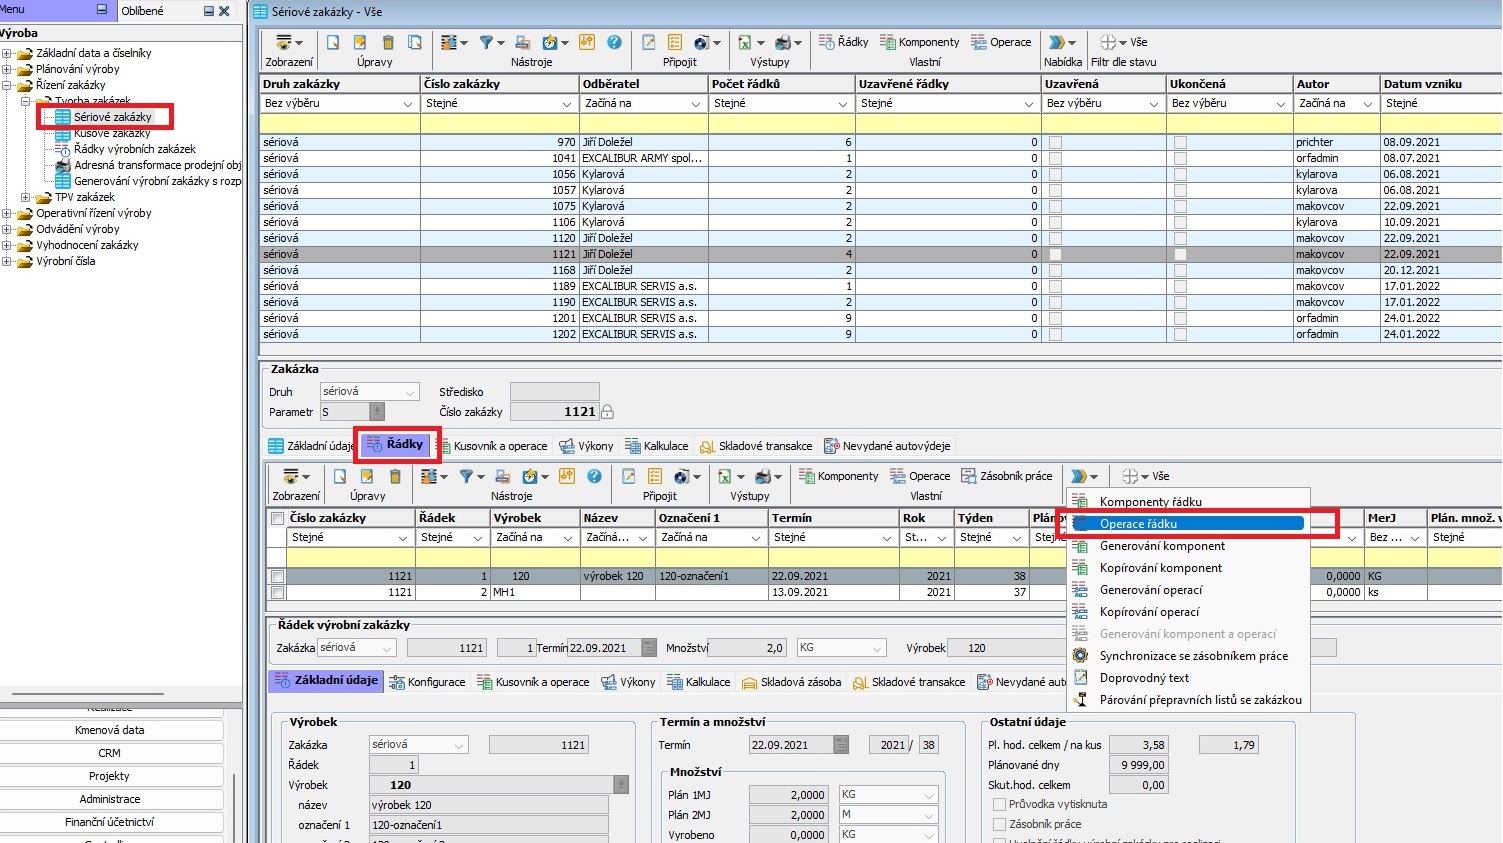The height and width of the screenshot is (843, 1503).
Task: Click the Excel export icon in top Výstupy
Action: (x=745, y=42)
